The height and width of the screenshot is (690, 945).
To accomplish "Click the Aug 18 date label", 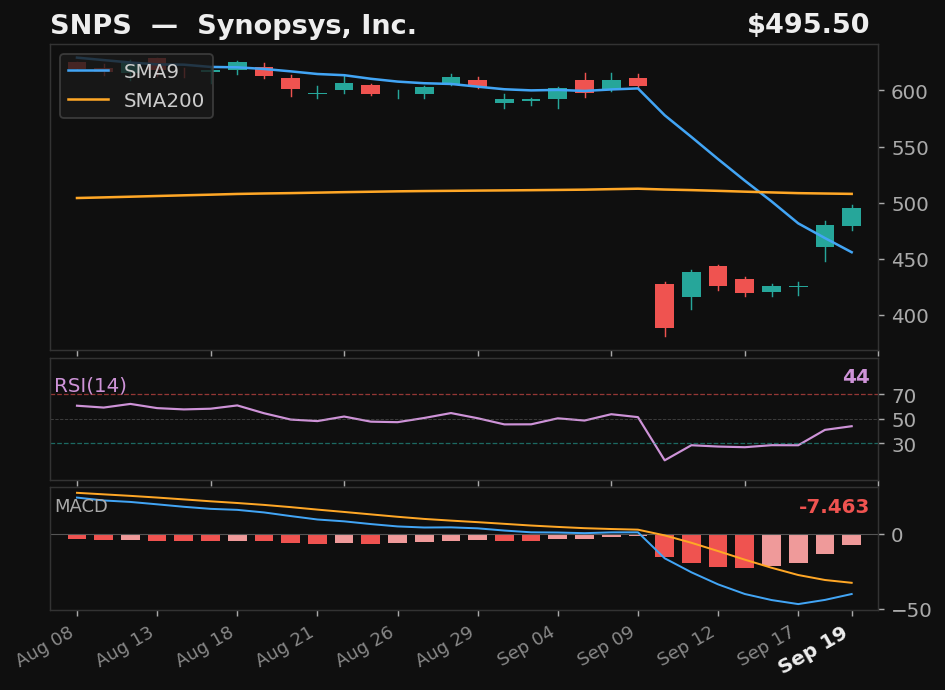I will click(x=206, y=645).
